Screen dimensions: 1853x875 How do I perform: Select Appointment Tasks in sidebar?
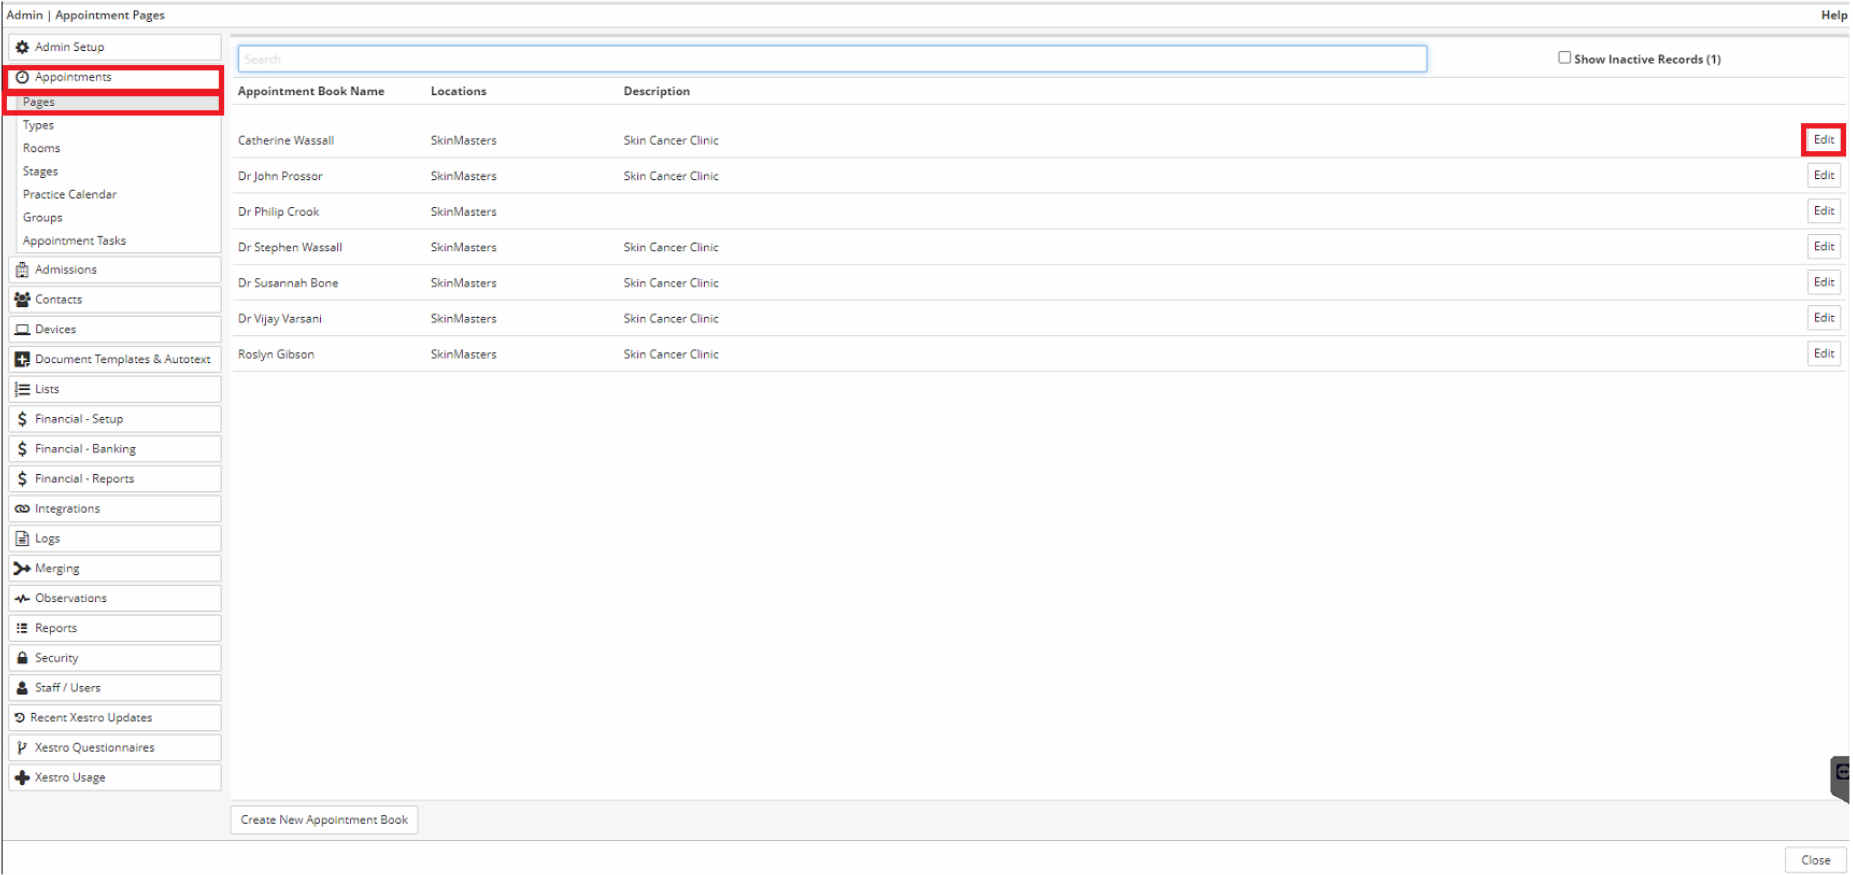[x=75, y=241]
